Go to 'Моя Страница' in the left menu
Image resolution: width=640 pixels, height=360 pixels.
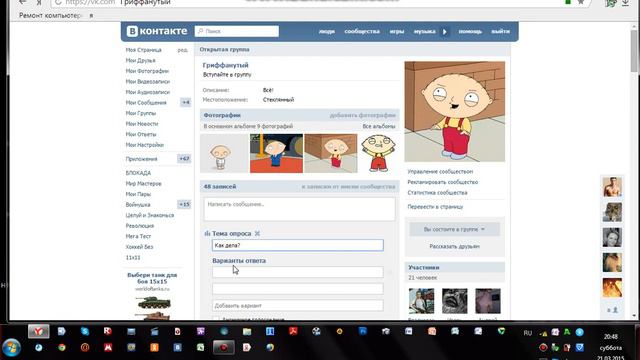click(144, 50)
